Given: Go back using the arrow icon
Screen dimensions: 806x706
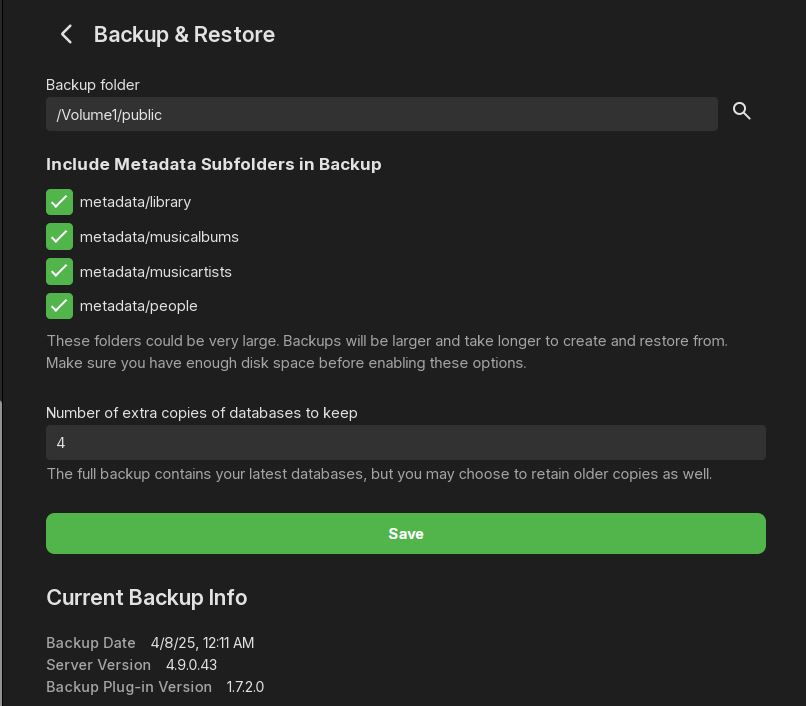Looking at the screenshot, I should click(x=67, y=34).
